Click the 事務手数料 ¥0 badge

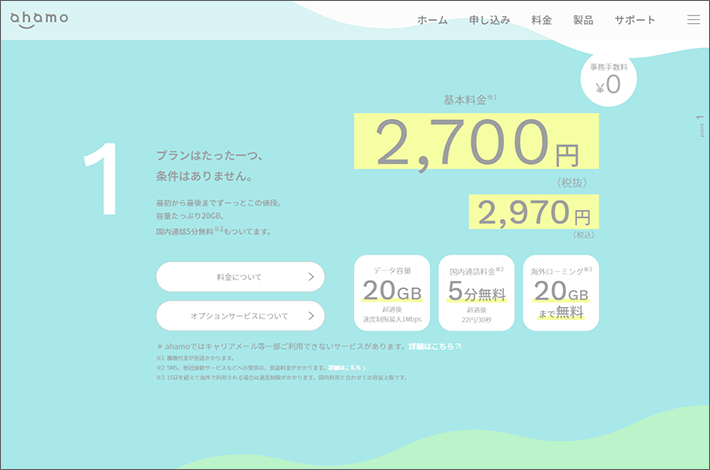pyautogui.click(x=609, y=79)
